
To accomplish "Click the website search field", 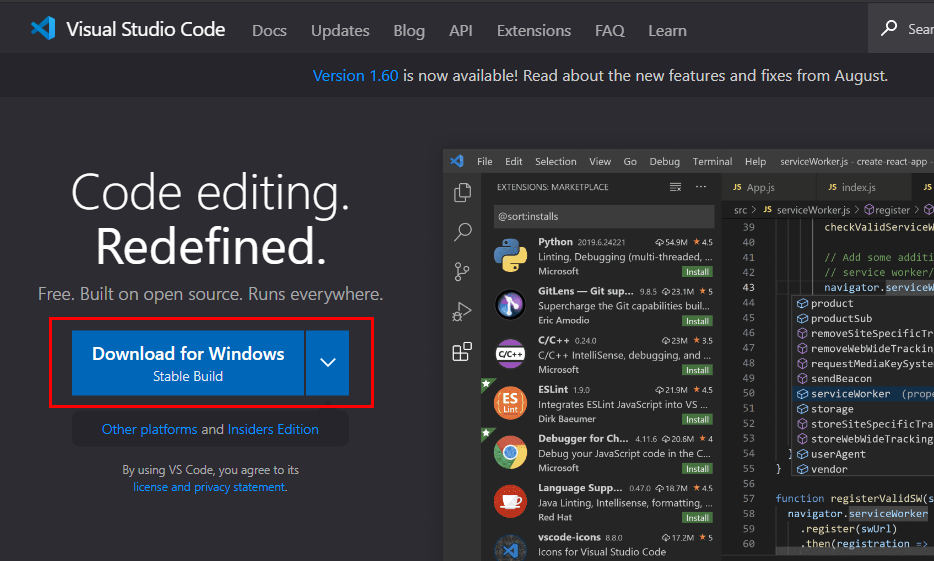I will 901,28.
